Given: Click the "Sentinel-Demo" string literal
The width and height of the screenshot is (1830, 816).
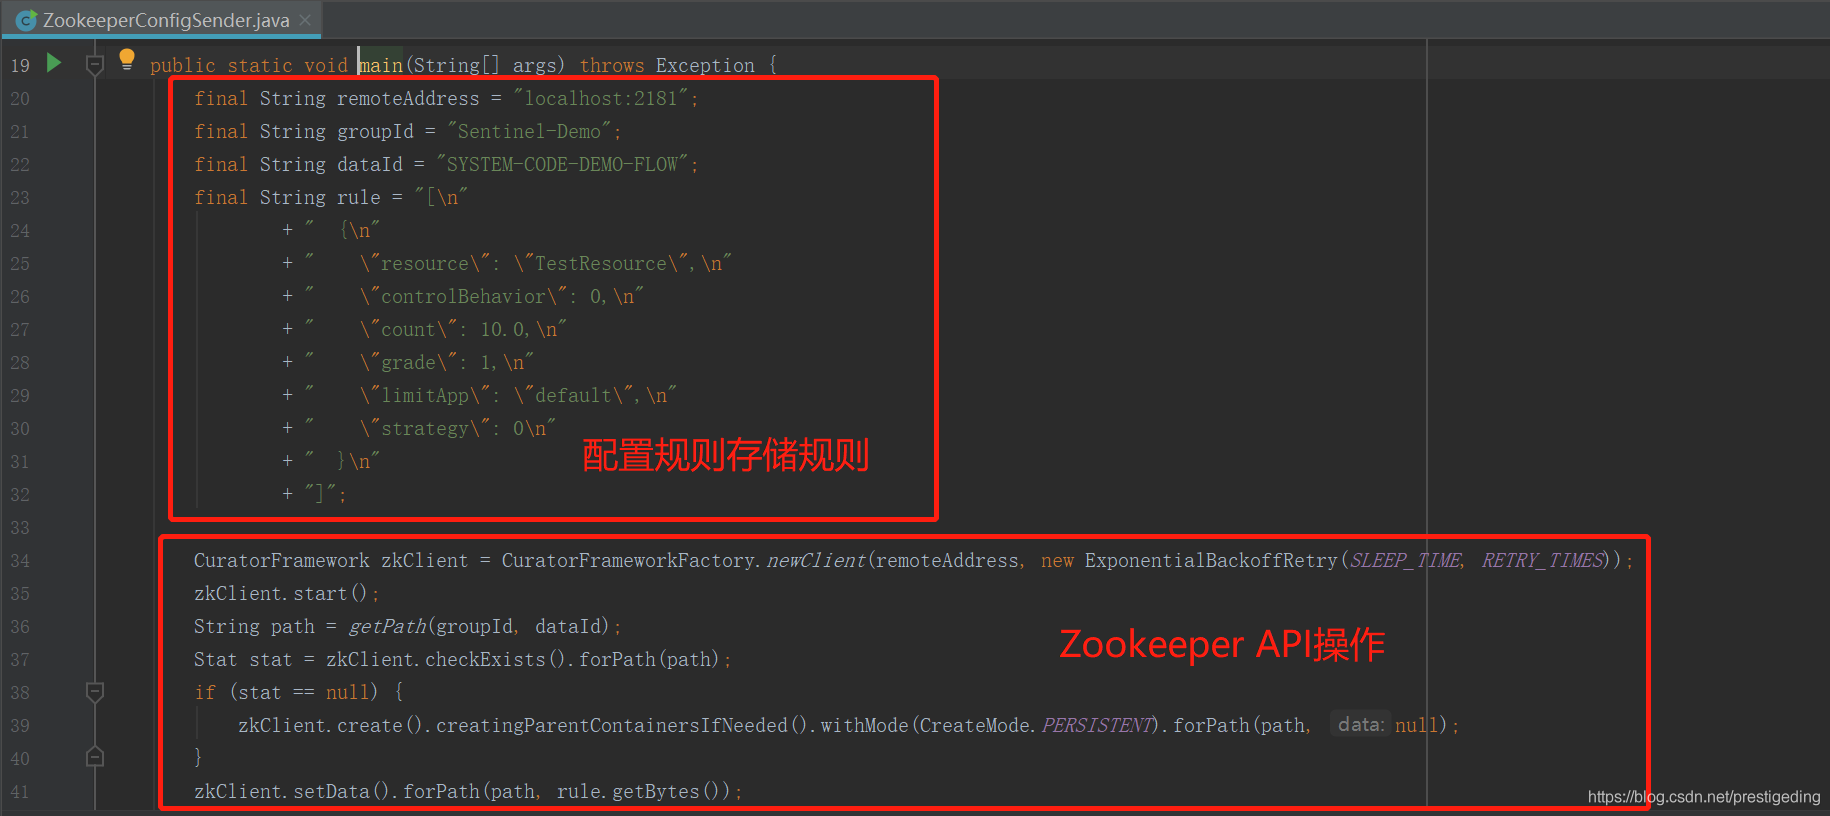Looking at the screenshot, I should coord(529,131).
